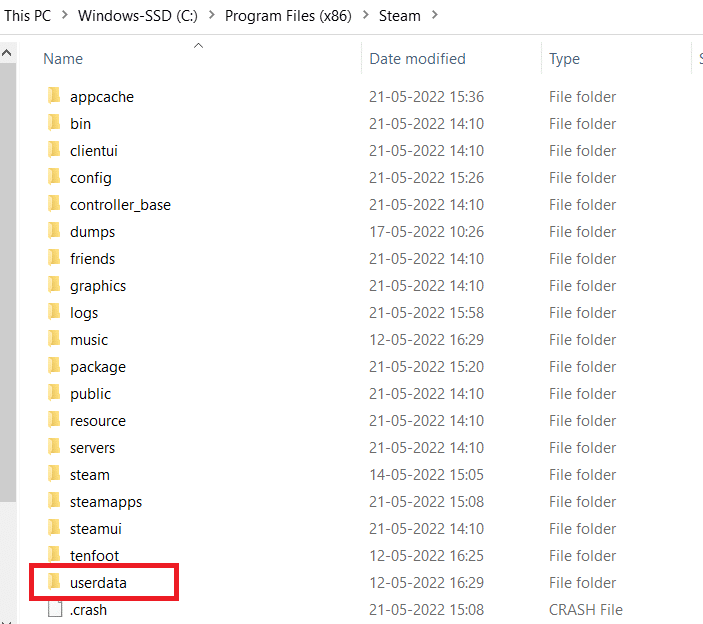Click the public folder icon

pyautogui.click(x=54, y=392)
